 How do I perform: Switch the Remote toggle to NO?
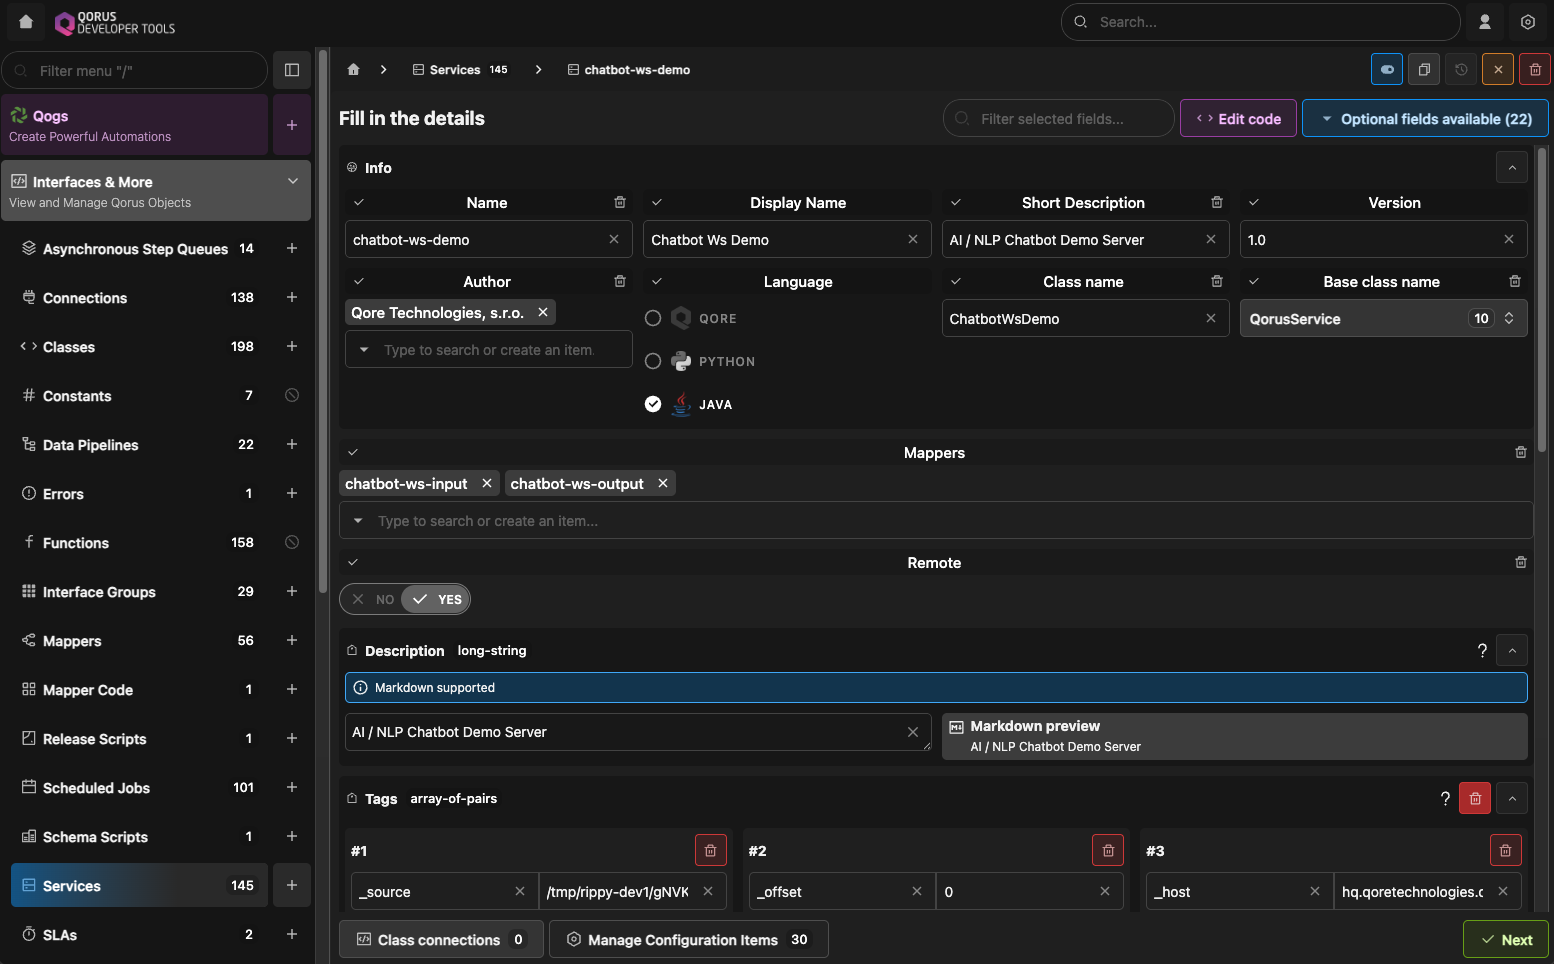pos(373,600)
